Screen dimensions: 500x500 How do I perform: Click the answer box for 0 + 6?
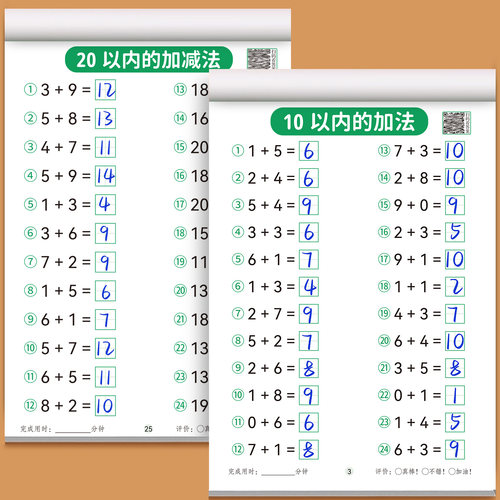pos(309,423)
